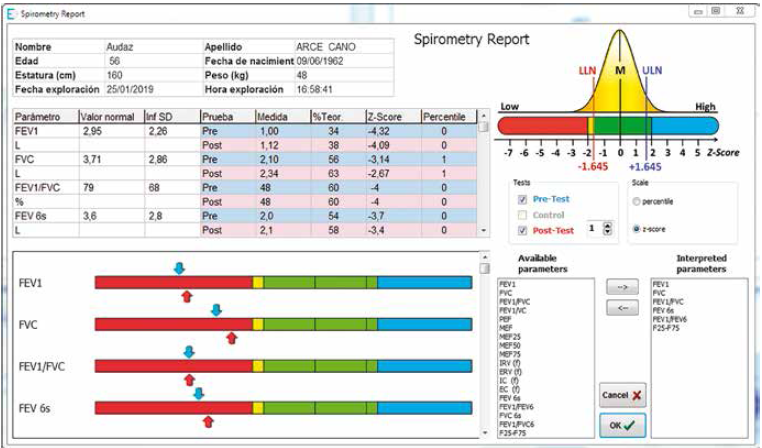This screenshot has width=762, height=448.
Task: Click the red Post-test arrow under FVC bar
Action: click(232, 338)
